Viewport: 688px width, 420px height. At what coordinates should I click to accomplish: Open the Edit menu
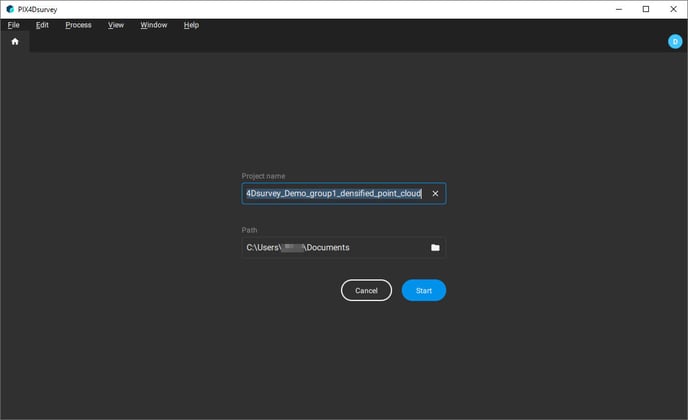pos(42,25)
